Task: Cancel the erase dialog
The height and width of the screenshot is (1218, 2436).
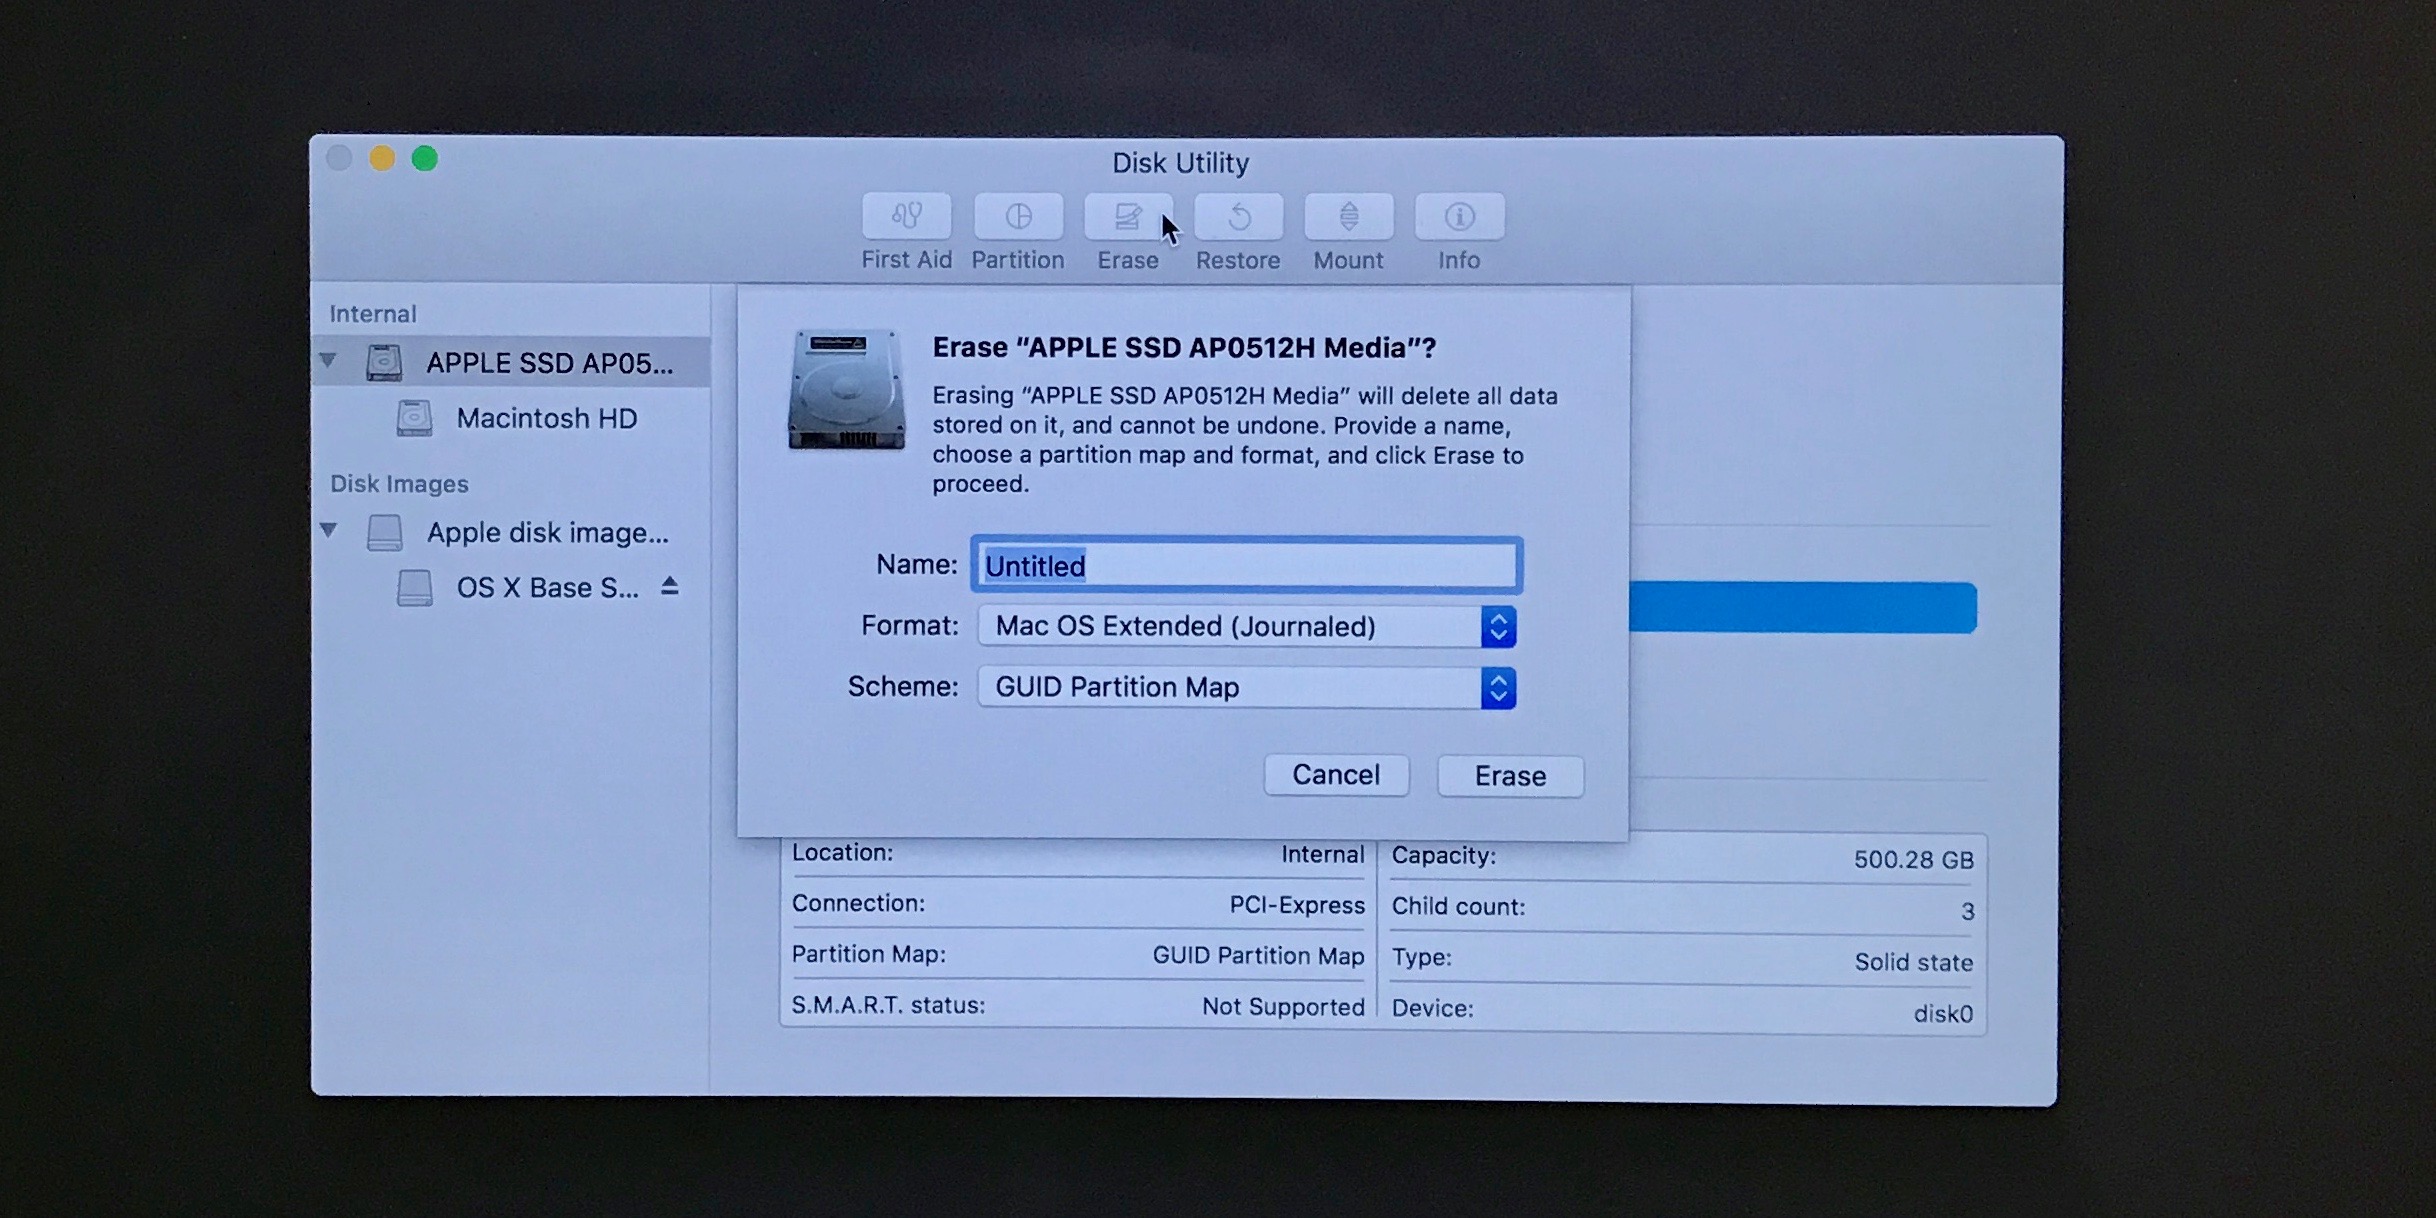Action: pyautogui.click(x=1336, y=774)
